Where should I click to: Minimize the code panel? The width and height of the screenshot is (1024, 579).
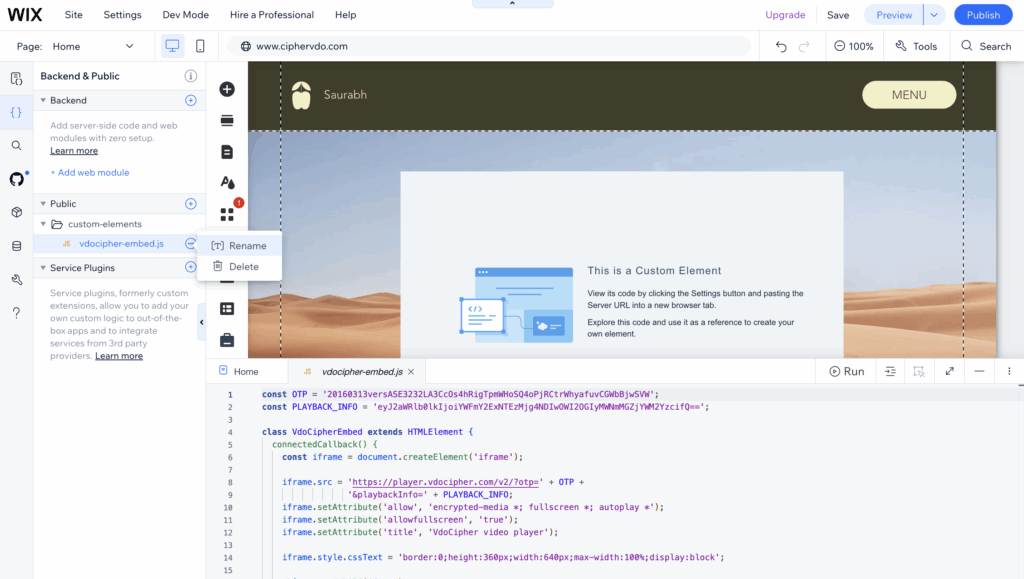pos(979,371)
